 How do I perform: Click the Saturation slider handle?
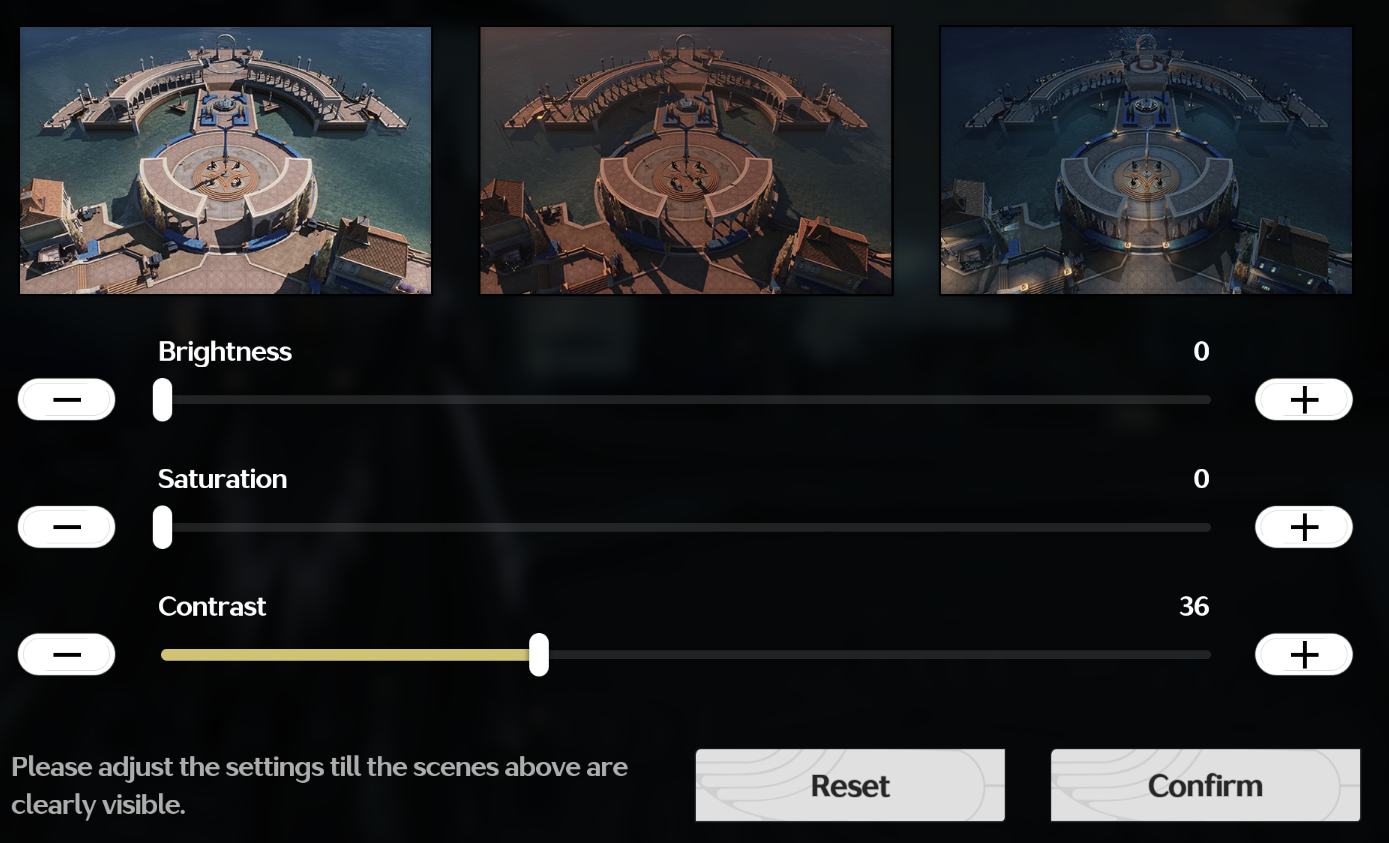click(x=162, y=527)
